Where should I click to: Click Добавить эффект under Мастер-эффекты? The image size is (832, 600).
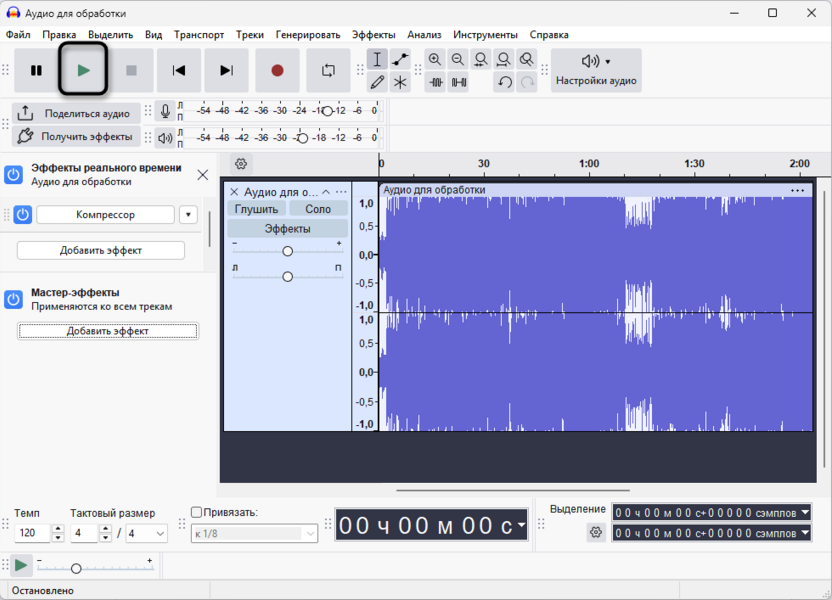(108, 331)
